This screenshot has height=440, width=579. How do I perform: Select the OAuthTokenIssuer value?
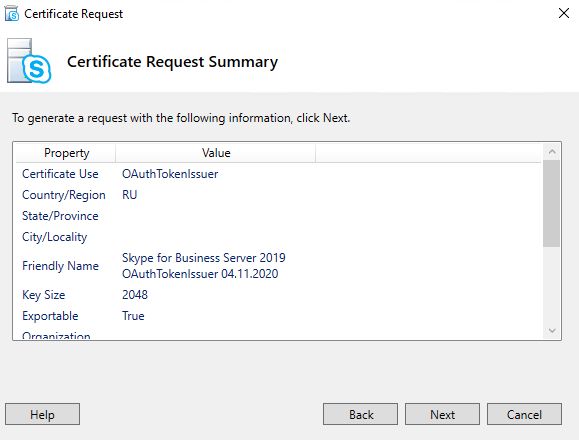point(170,173)
